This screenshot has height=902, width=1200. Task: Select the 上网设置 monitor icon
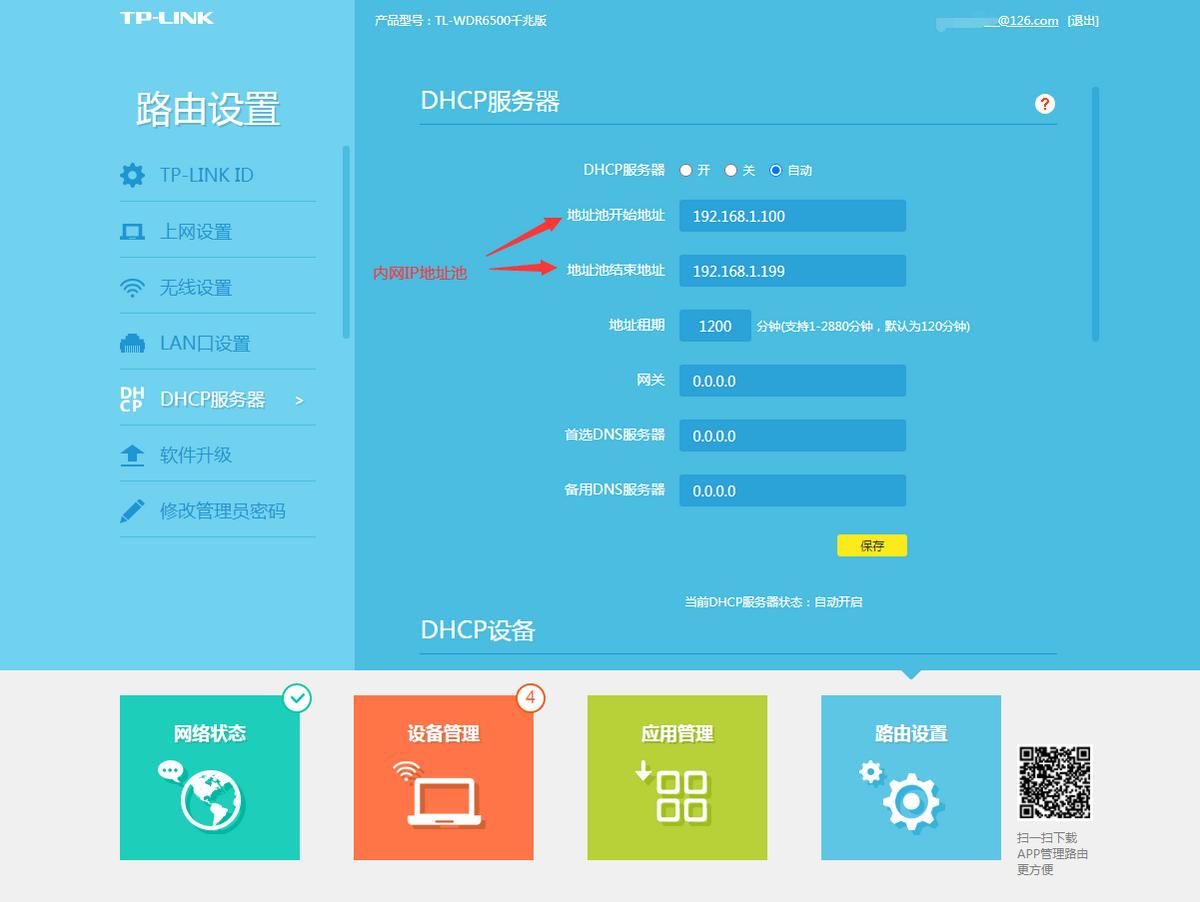tap(133, 230)
